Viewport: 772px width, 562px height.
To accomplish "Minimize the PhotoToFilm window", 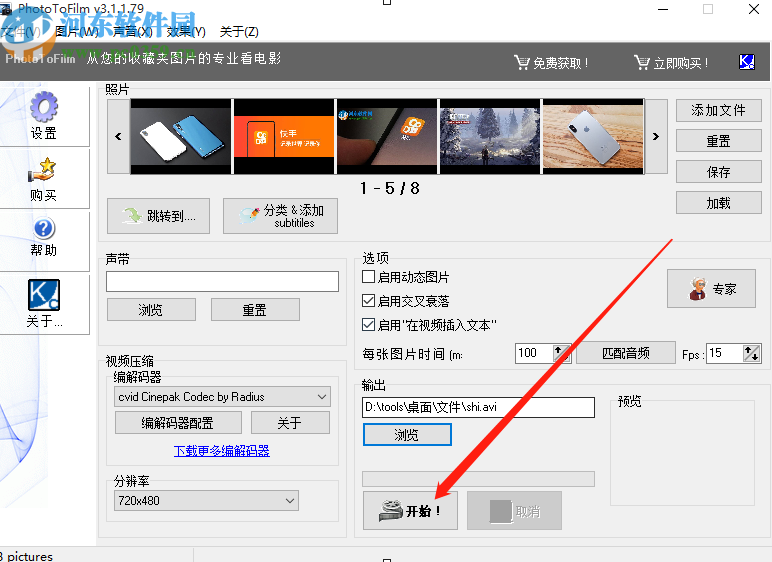I will (663, 9).
